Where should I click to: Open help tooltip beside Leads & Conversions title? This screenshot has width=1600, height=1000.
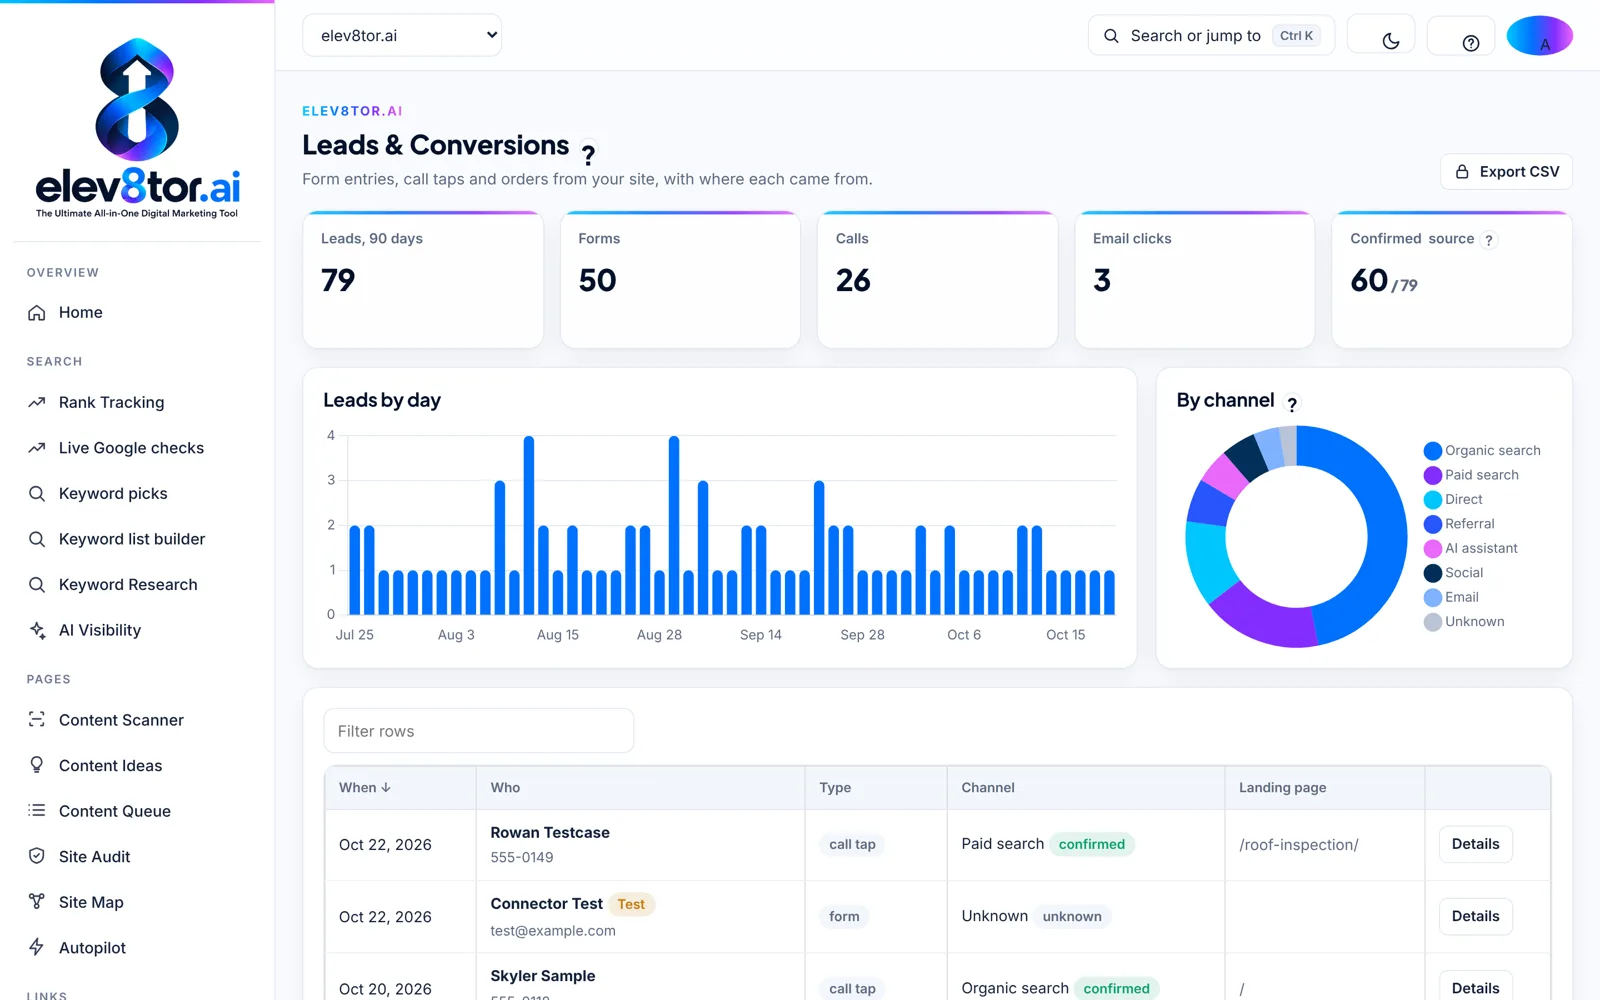pos(588,154)
